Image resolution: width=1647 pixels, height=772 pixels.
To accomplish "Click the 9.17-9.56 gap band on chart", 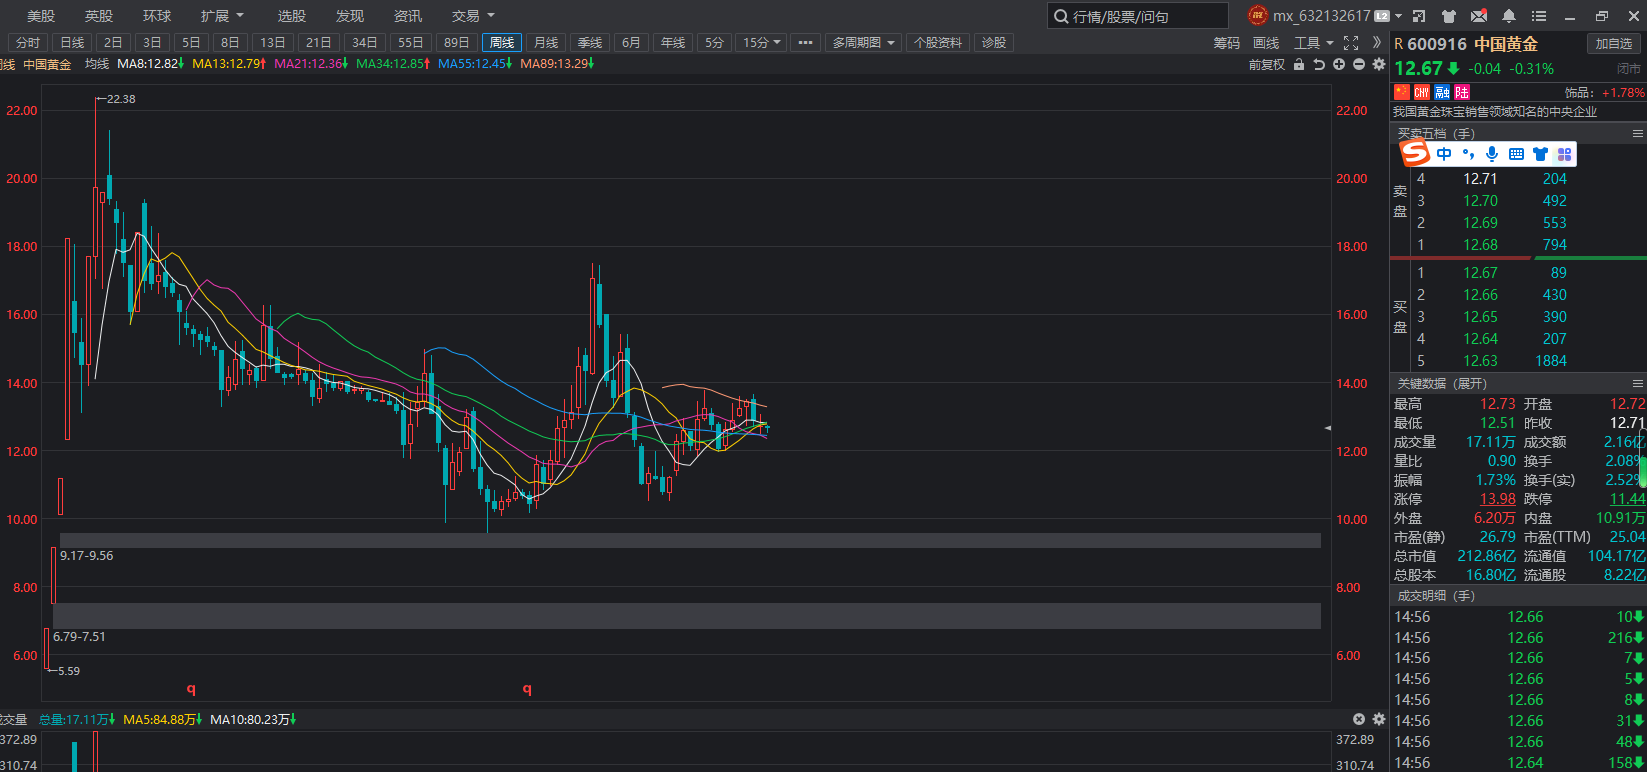I will click(x=690, y=541).
